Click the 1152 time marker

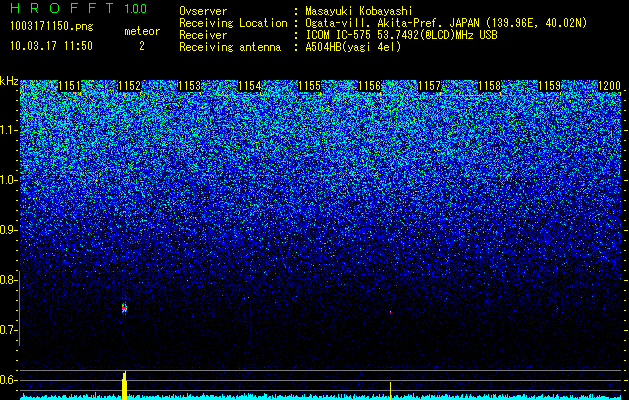point(130,86)
